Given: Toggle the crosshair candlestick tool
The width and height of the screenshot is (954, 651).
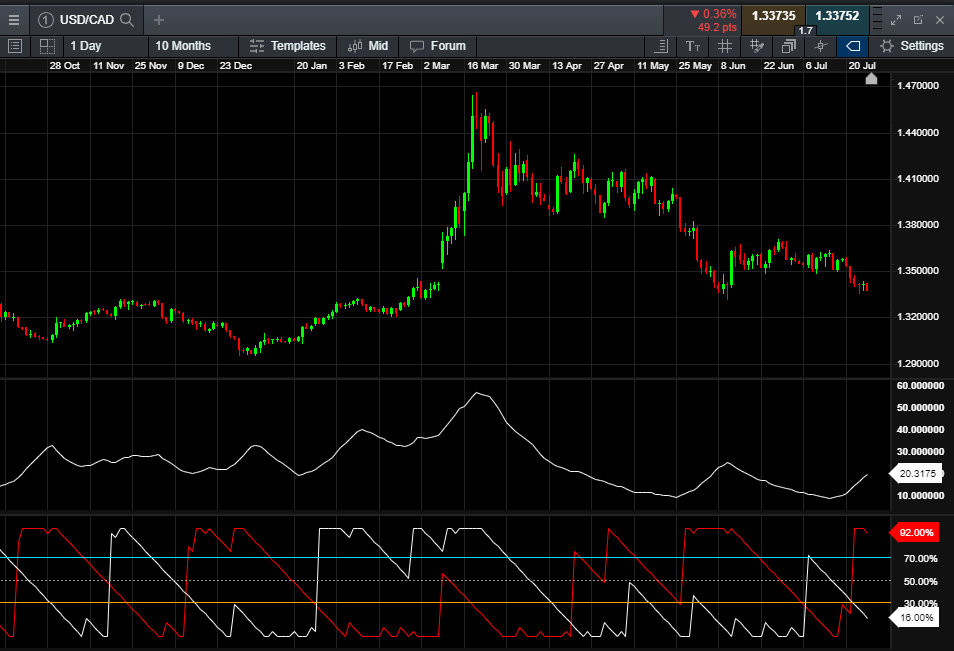Looking at the screenshot, I should [x=821, y=46].
